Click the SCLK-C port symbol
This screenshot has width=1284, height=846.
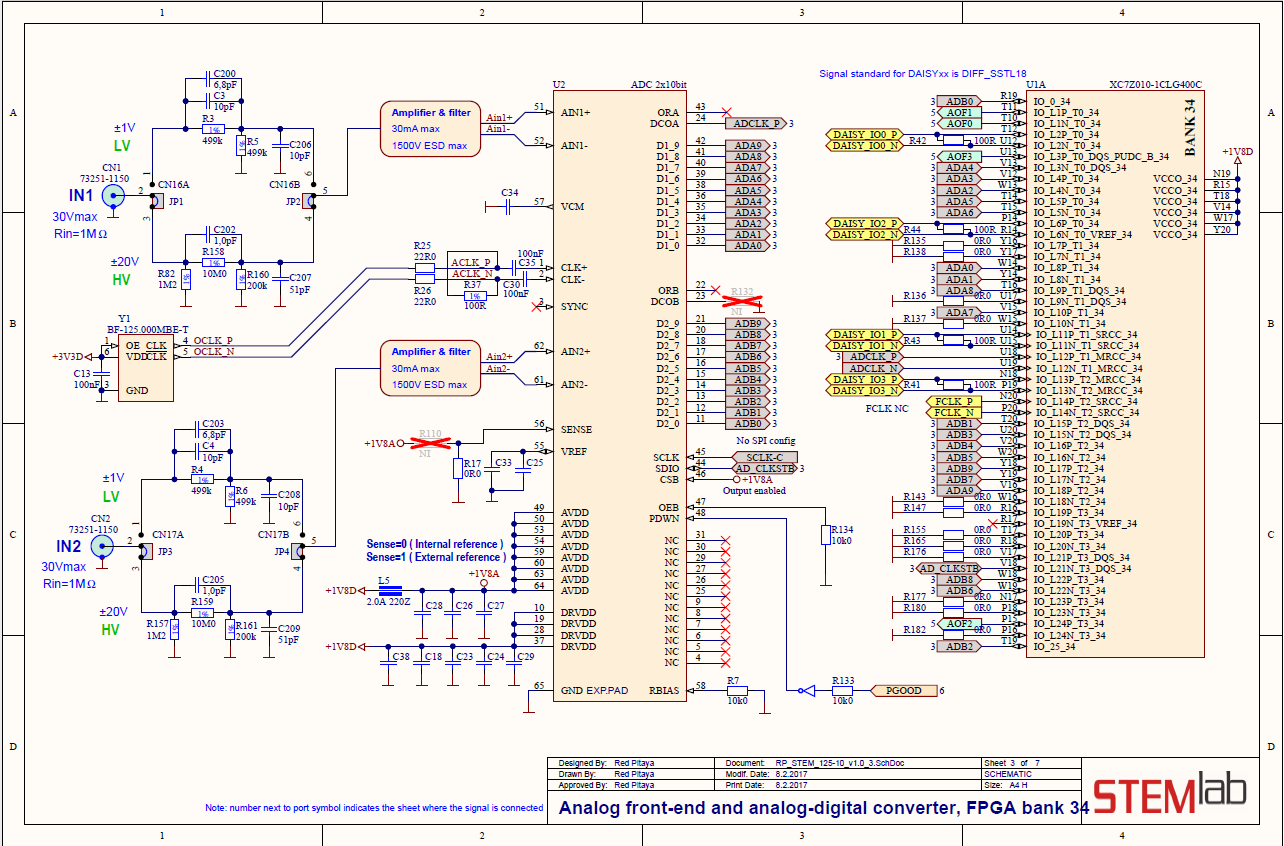[765, 457]
